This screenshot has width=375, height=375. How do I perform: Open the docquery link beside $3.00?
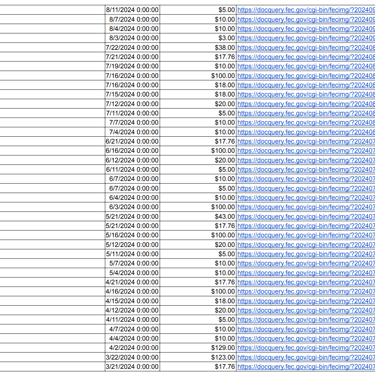[306, 38]
